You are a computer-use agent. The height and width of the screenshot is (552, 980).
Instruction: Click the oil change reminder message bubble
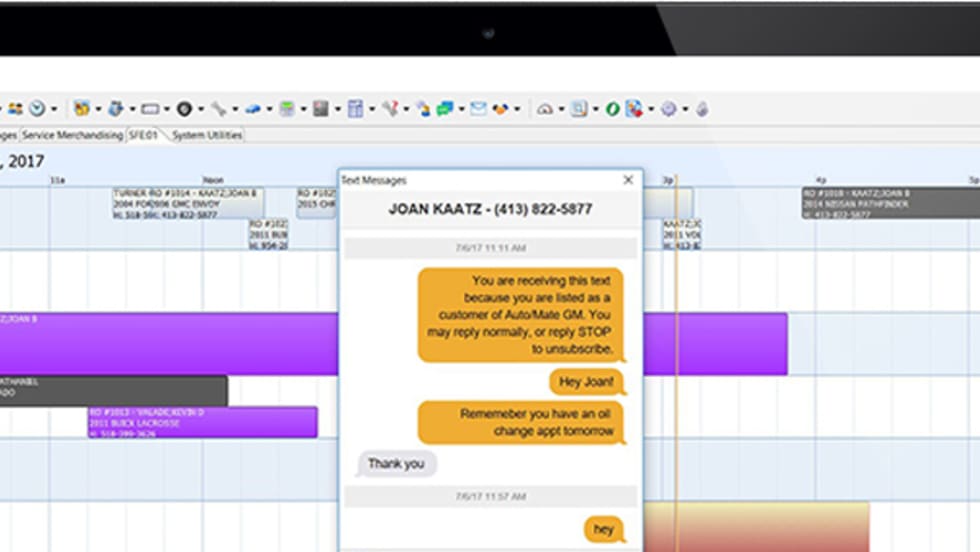pyautogui.click(x=520, y=422)
